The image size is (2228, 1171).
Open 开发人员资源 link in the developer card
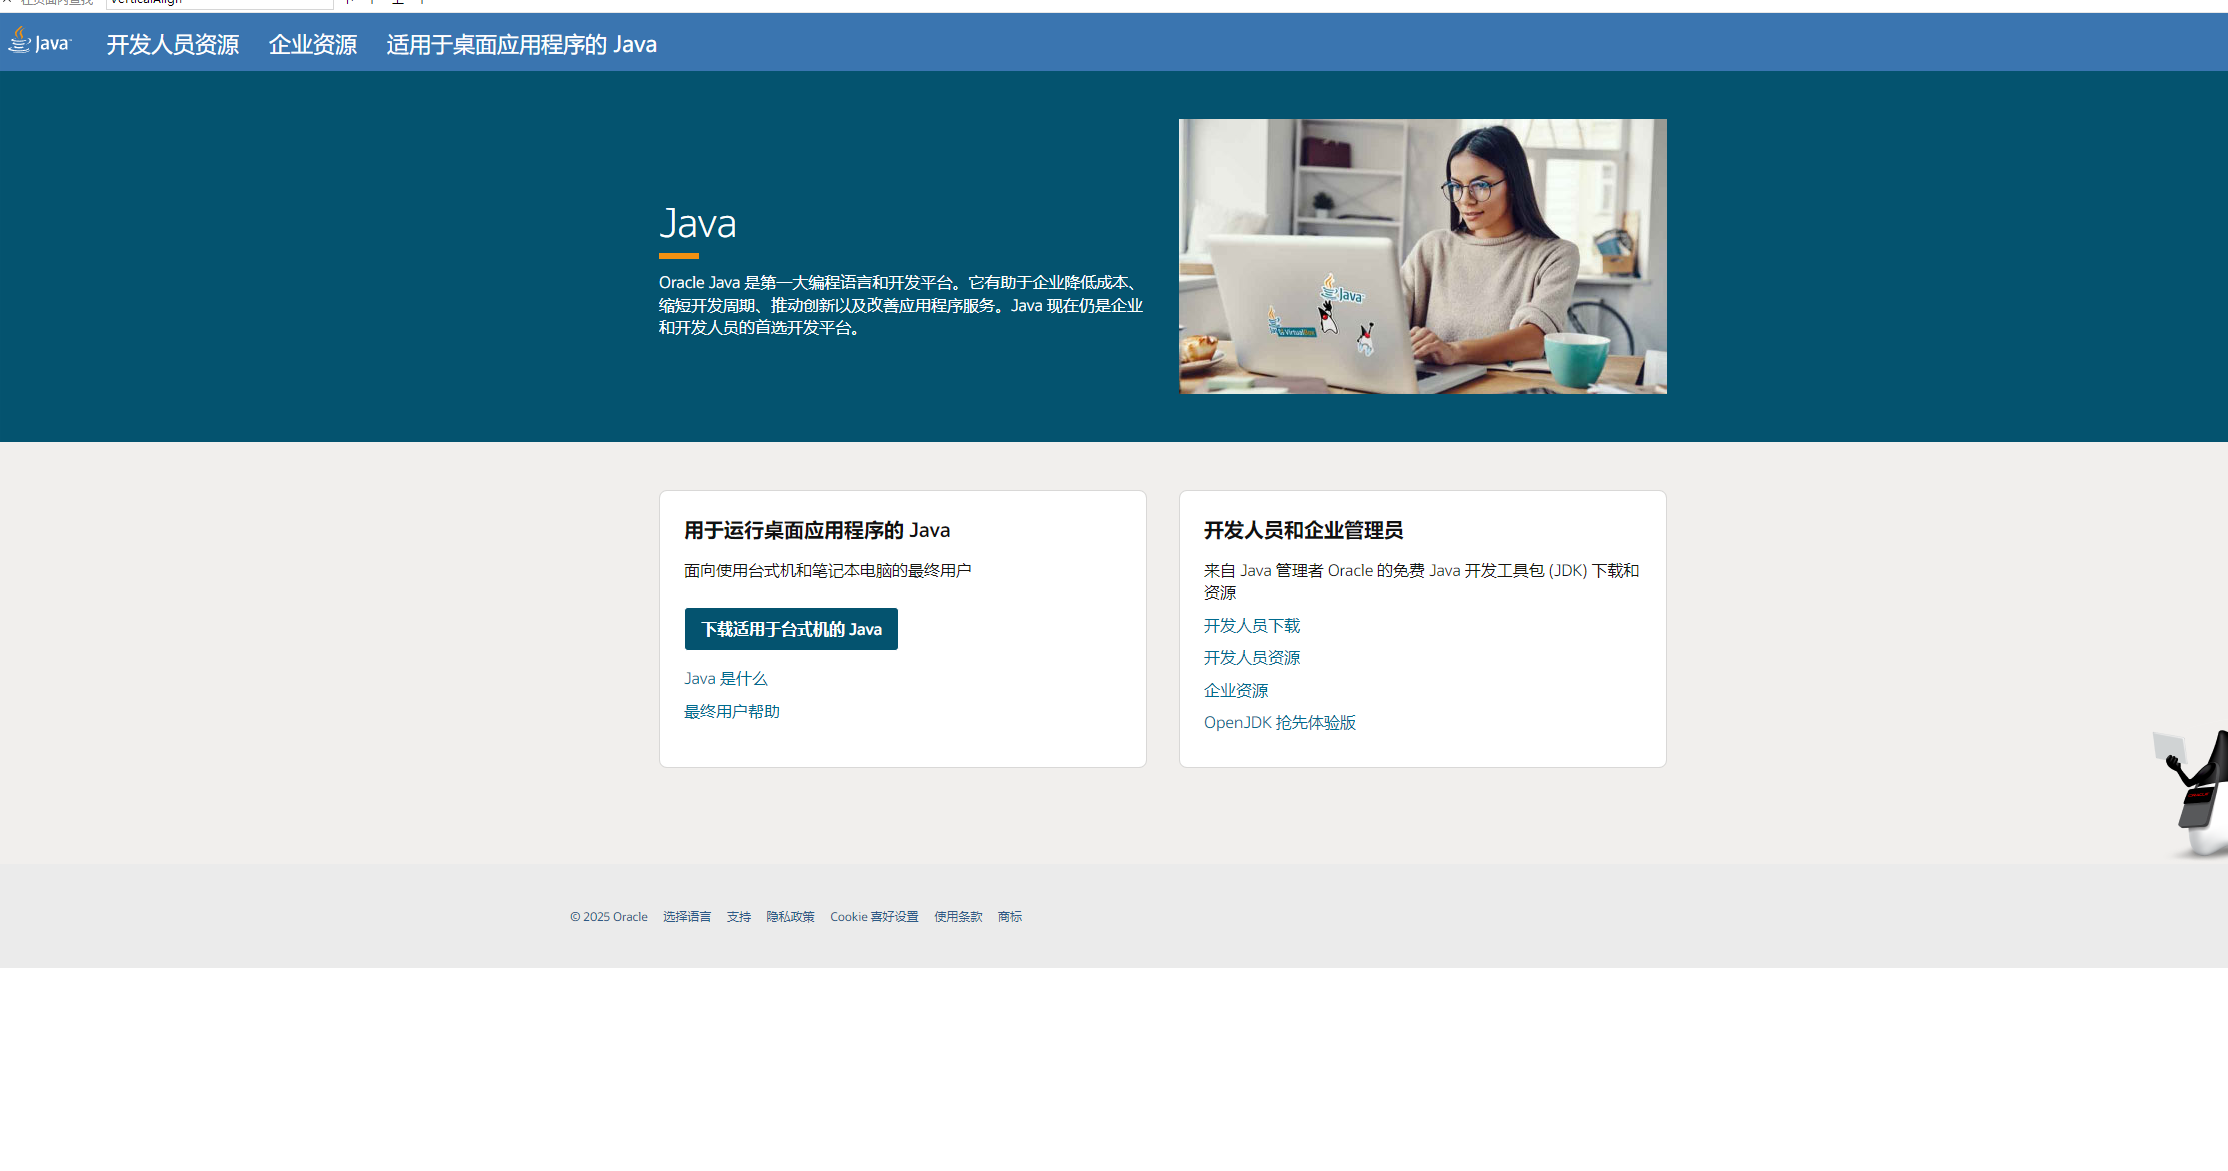tap(1252, 657)
